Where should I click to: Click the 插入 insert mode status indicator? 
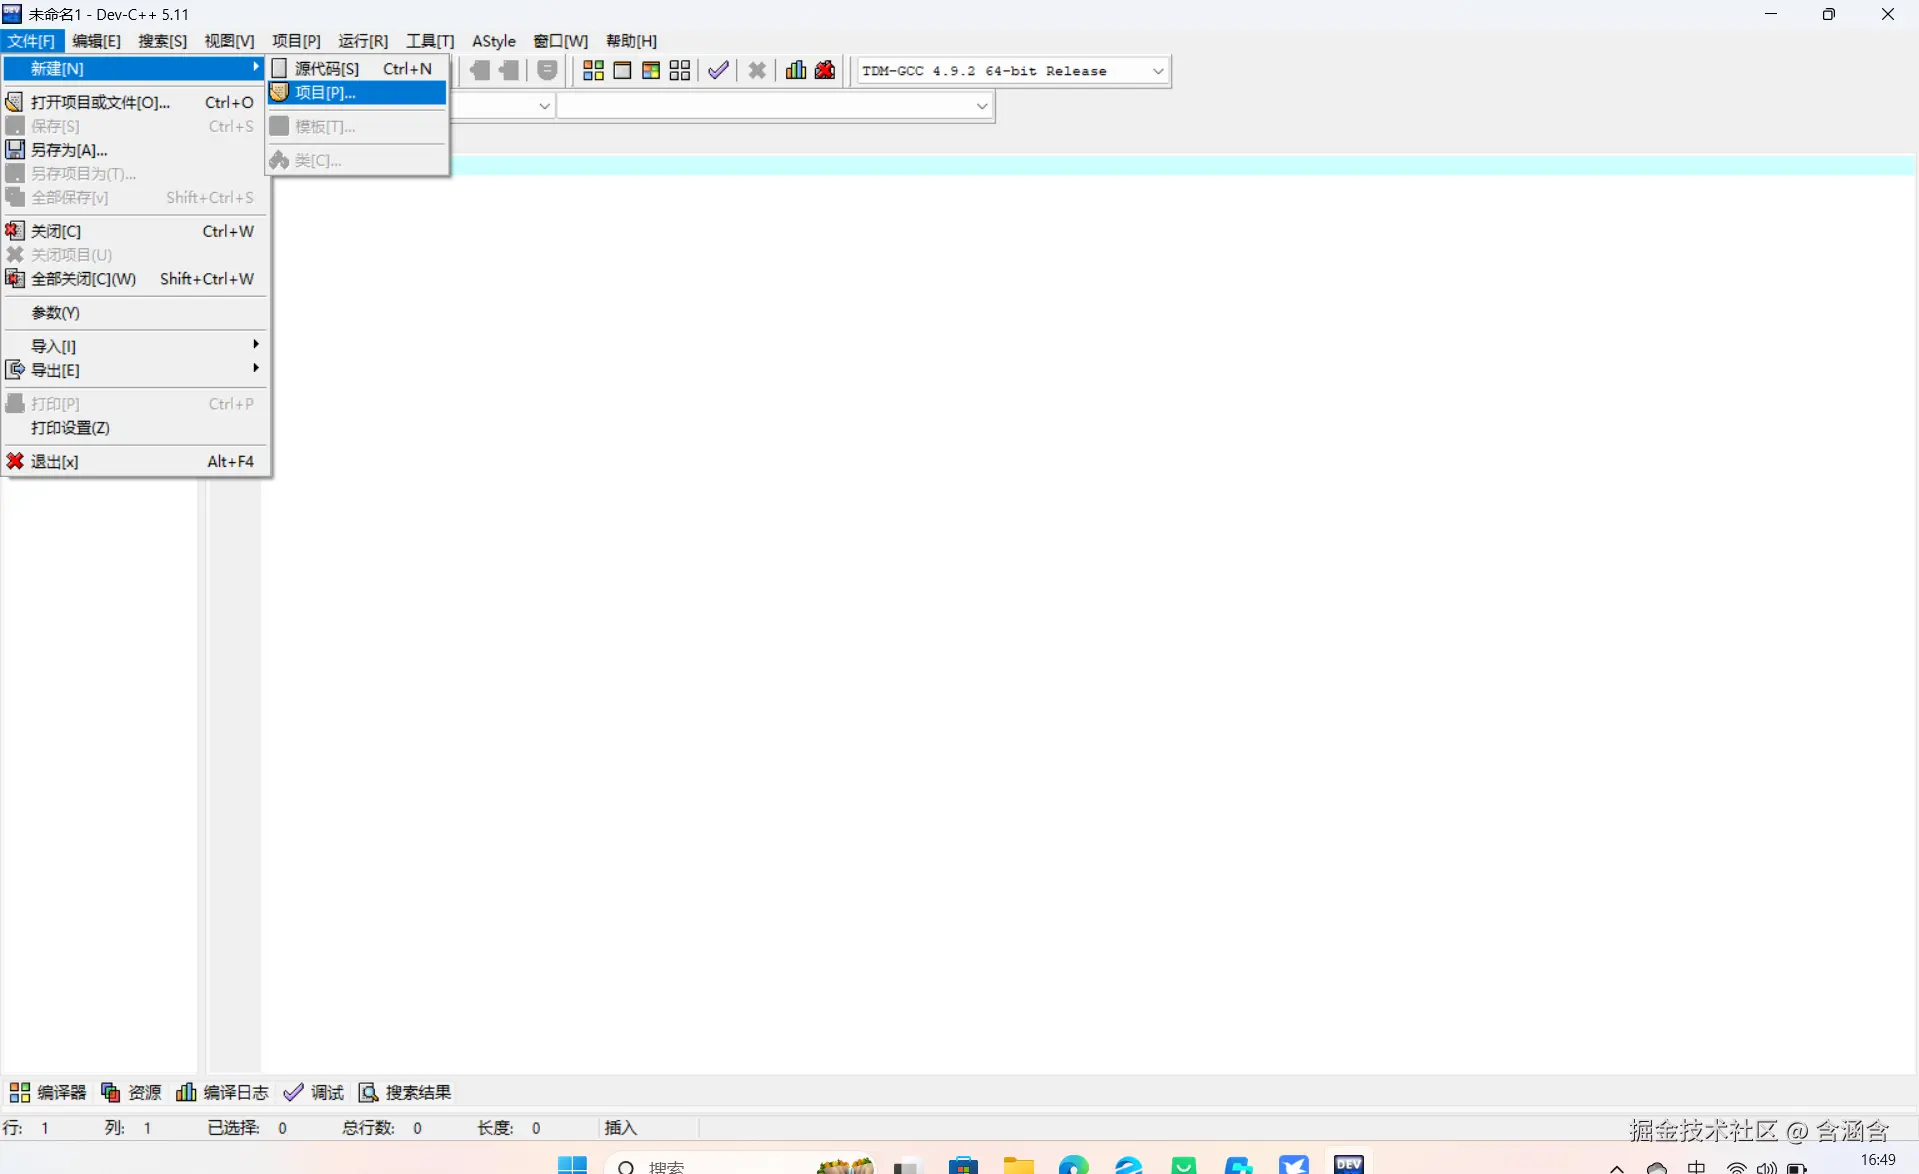click(621, 1128)
